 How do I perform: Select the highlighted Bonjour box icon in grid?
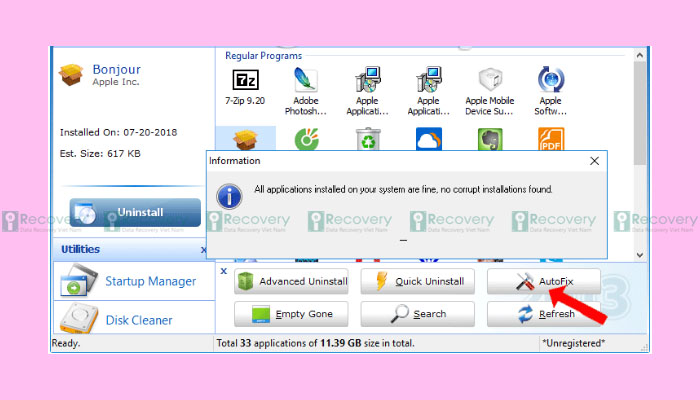[246, 139]
